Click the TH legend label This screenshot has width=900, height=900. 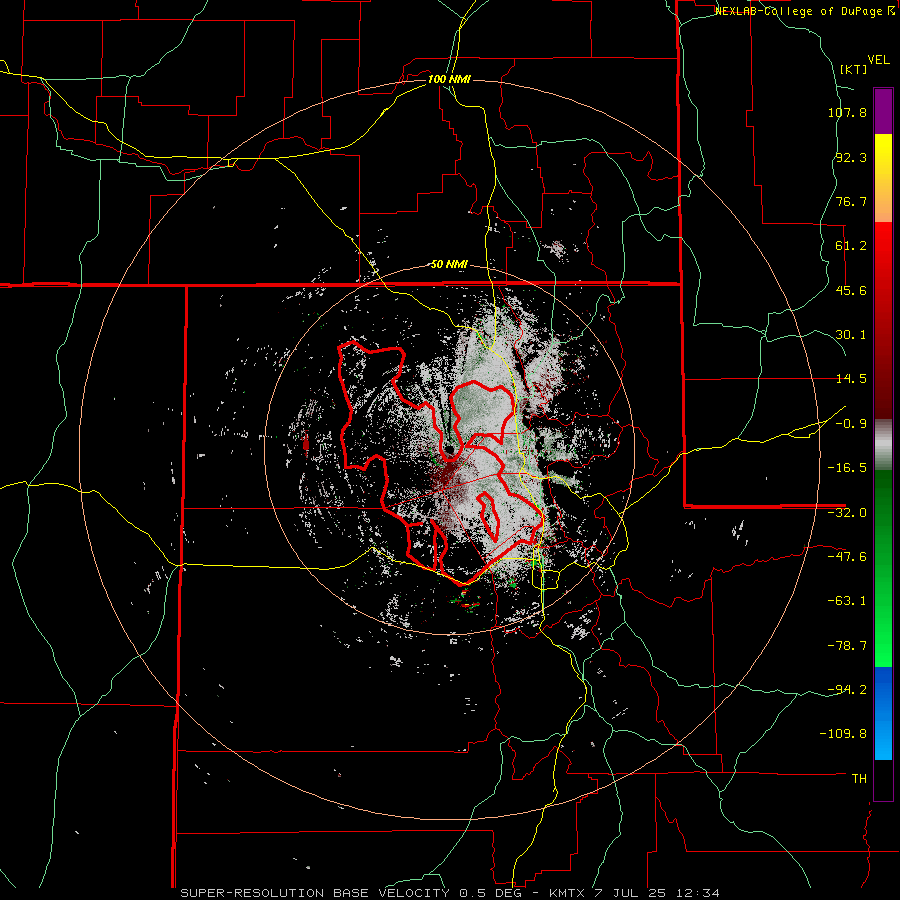pyautogui.click(x=859, y=779)
